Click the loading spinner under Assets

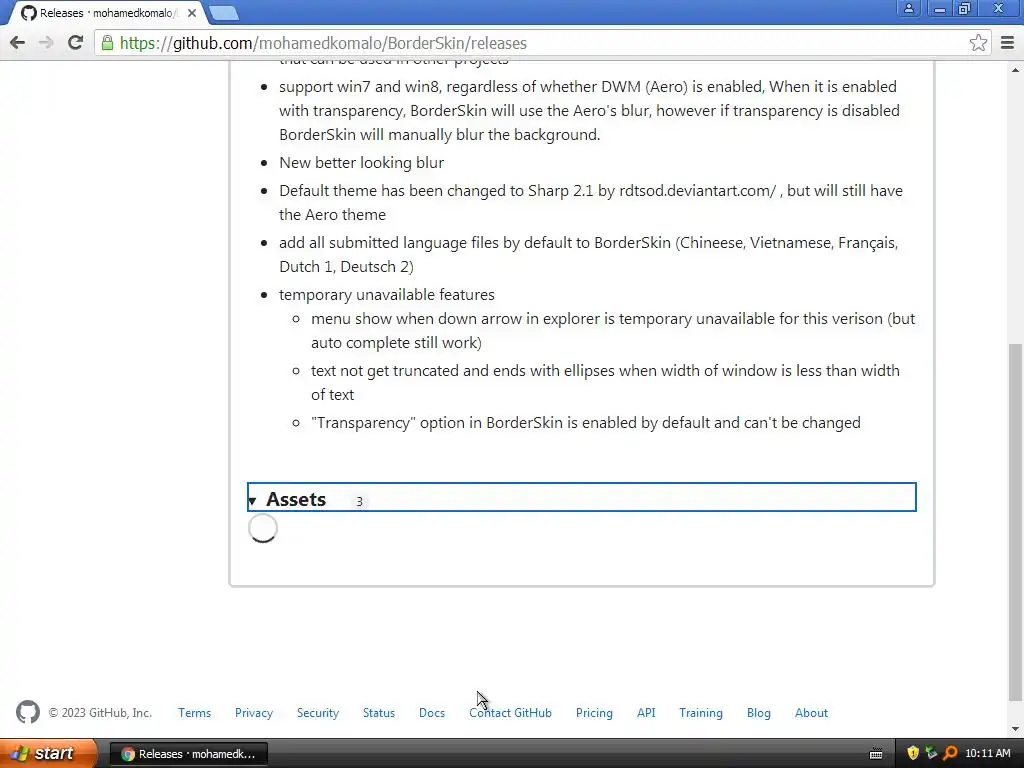click(263, 528)
